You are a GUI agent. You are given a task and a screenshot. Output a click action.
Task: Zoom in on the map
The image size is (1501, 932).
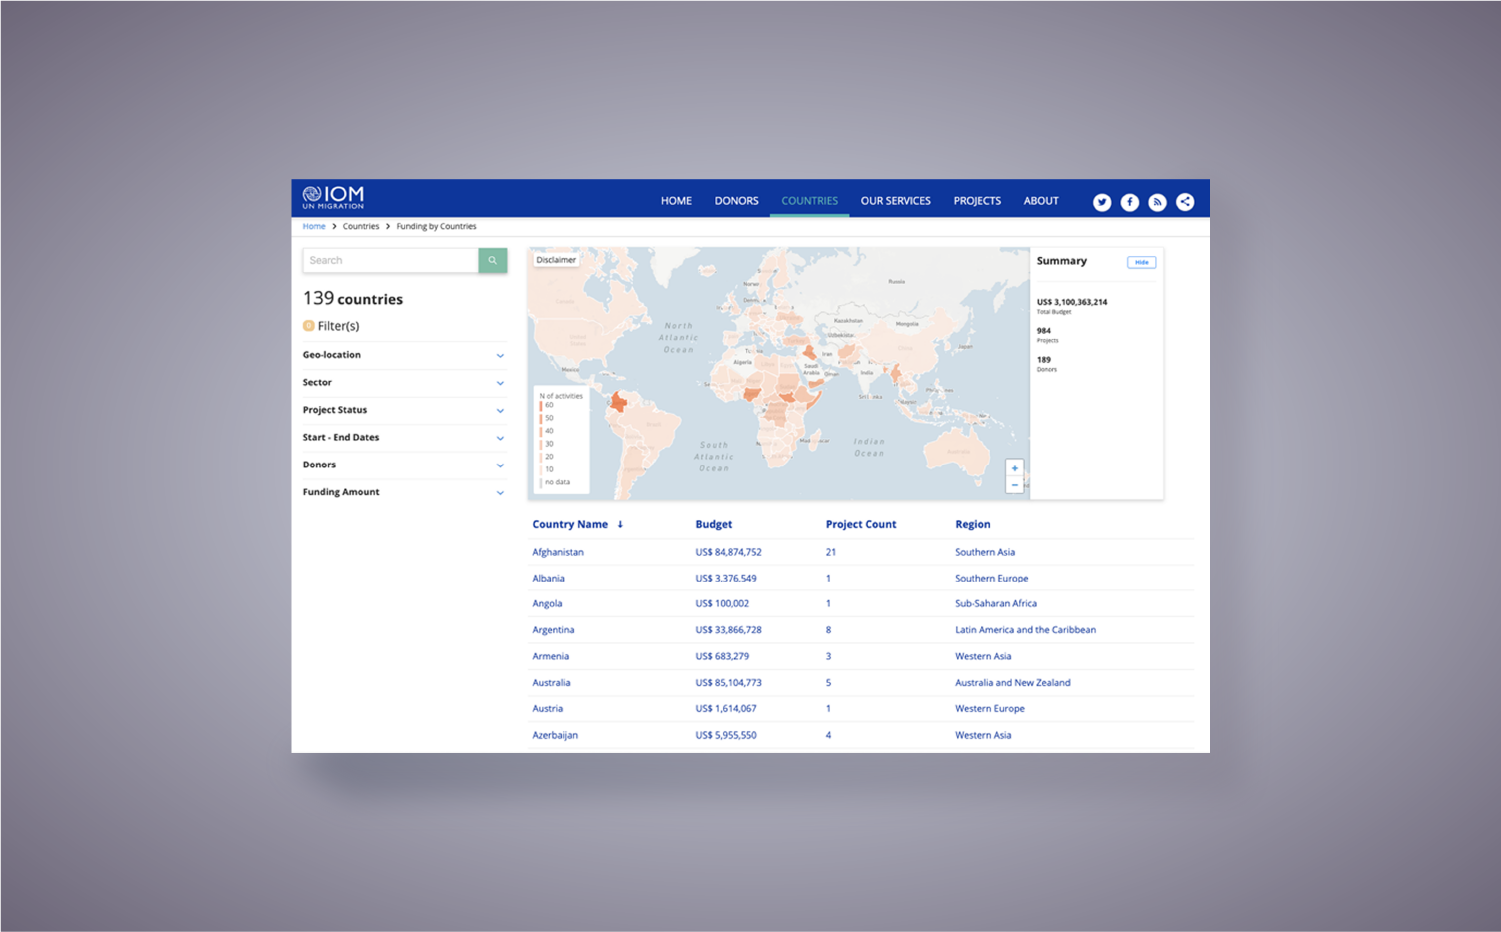1015,468
